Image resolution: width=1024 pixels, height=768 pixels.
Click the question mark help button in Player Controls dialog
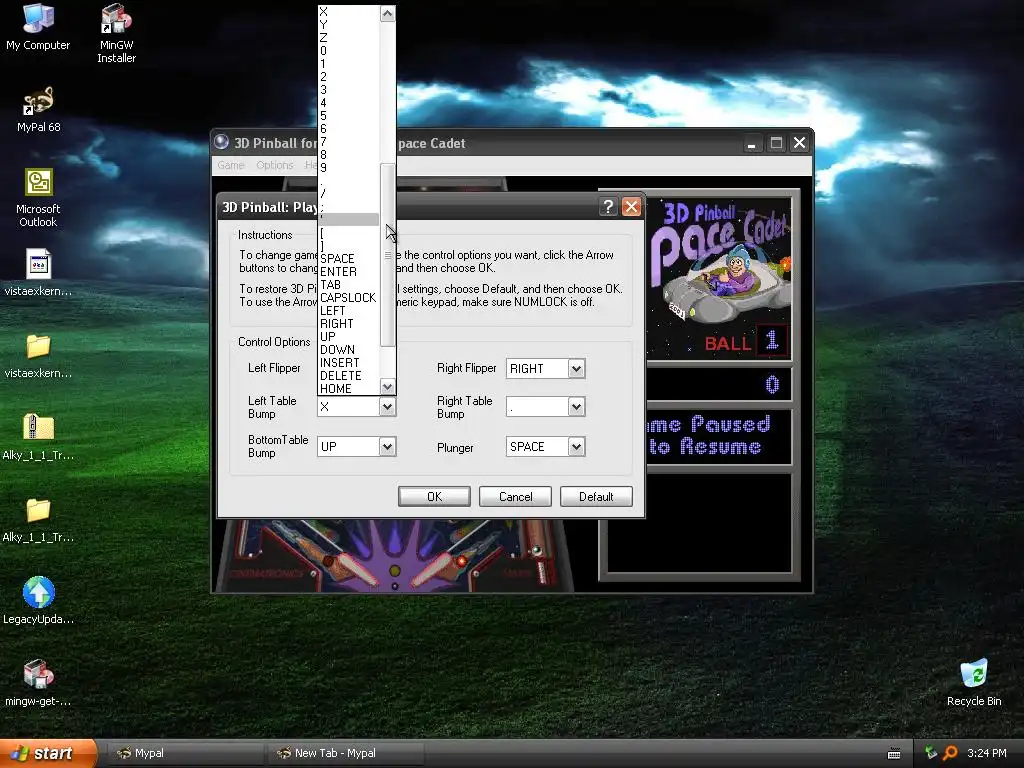point(608,207)
